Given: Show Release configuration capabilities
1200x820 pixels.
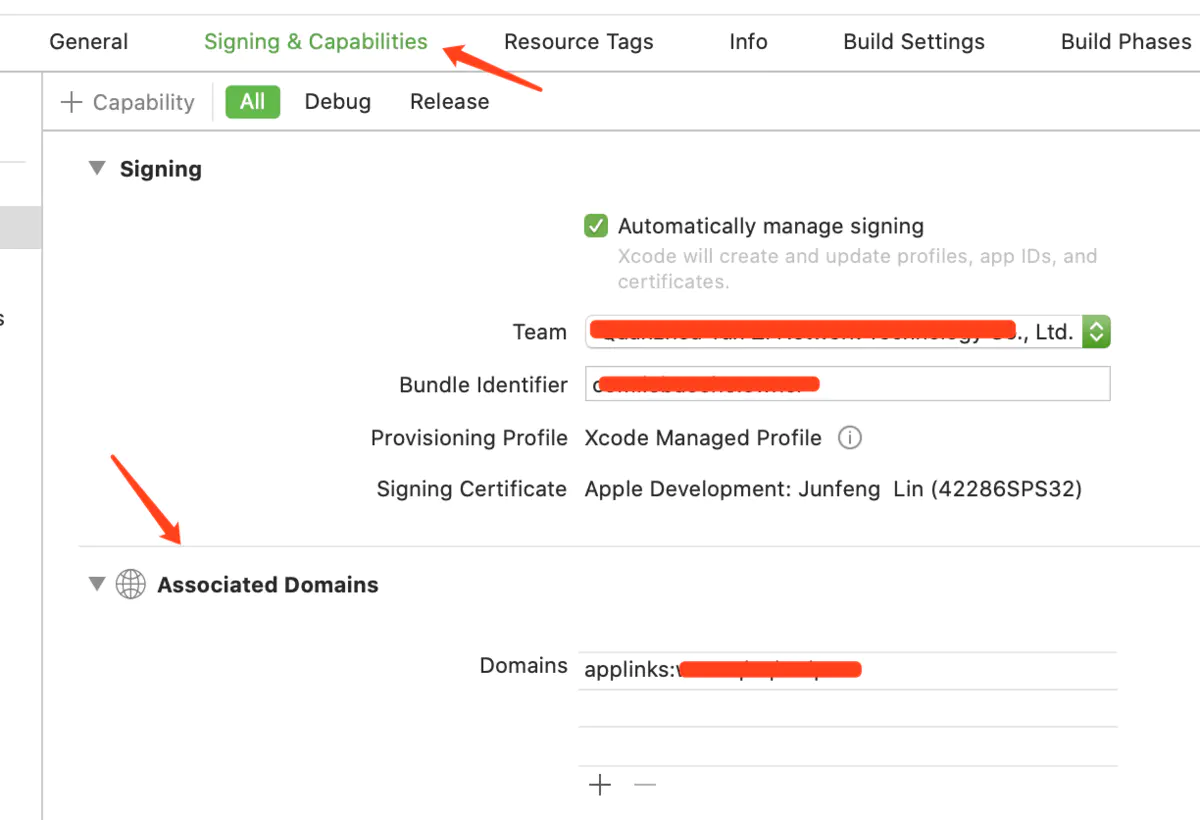Looking at the screenshot, I should 450,102.
